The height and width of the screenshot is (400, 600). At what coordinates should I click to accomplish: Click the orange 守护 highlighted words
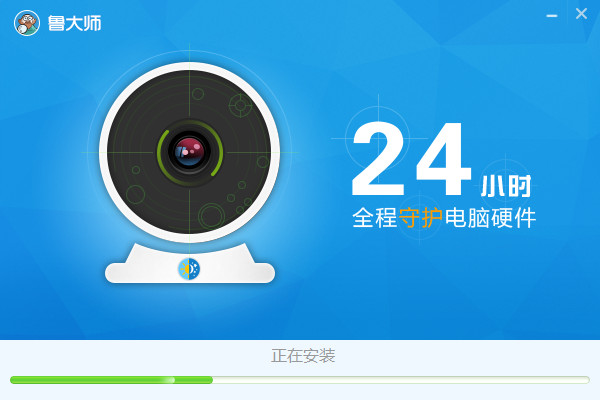421,218
